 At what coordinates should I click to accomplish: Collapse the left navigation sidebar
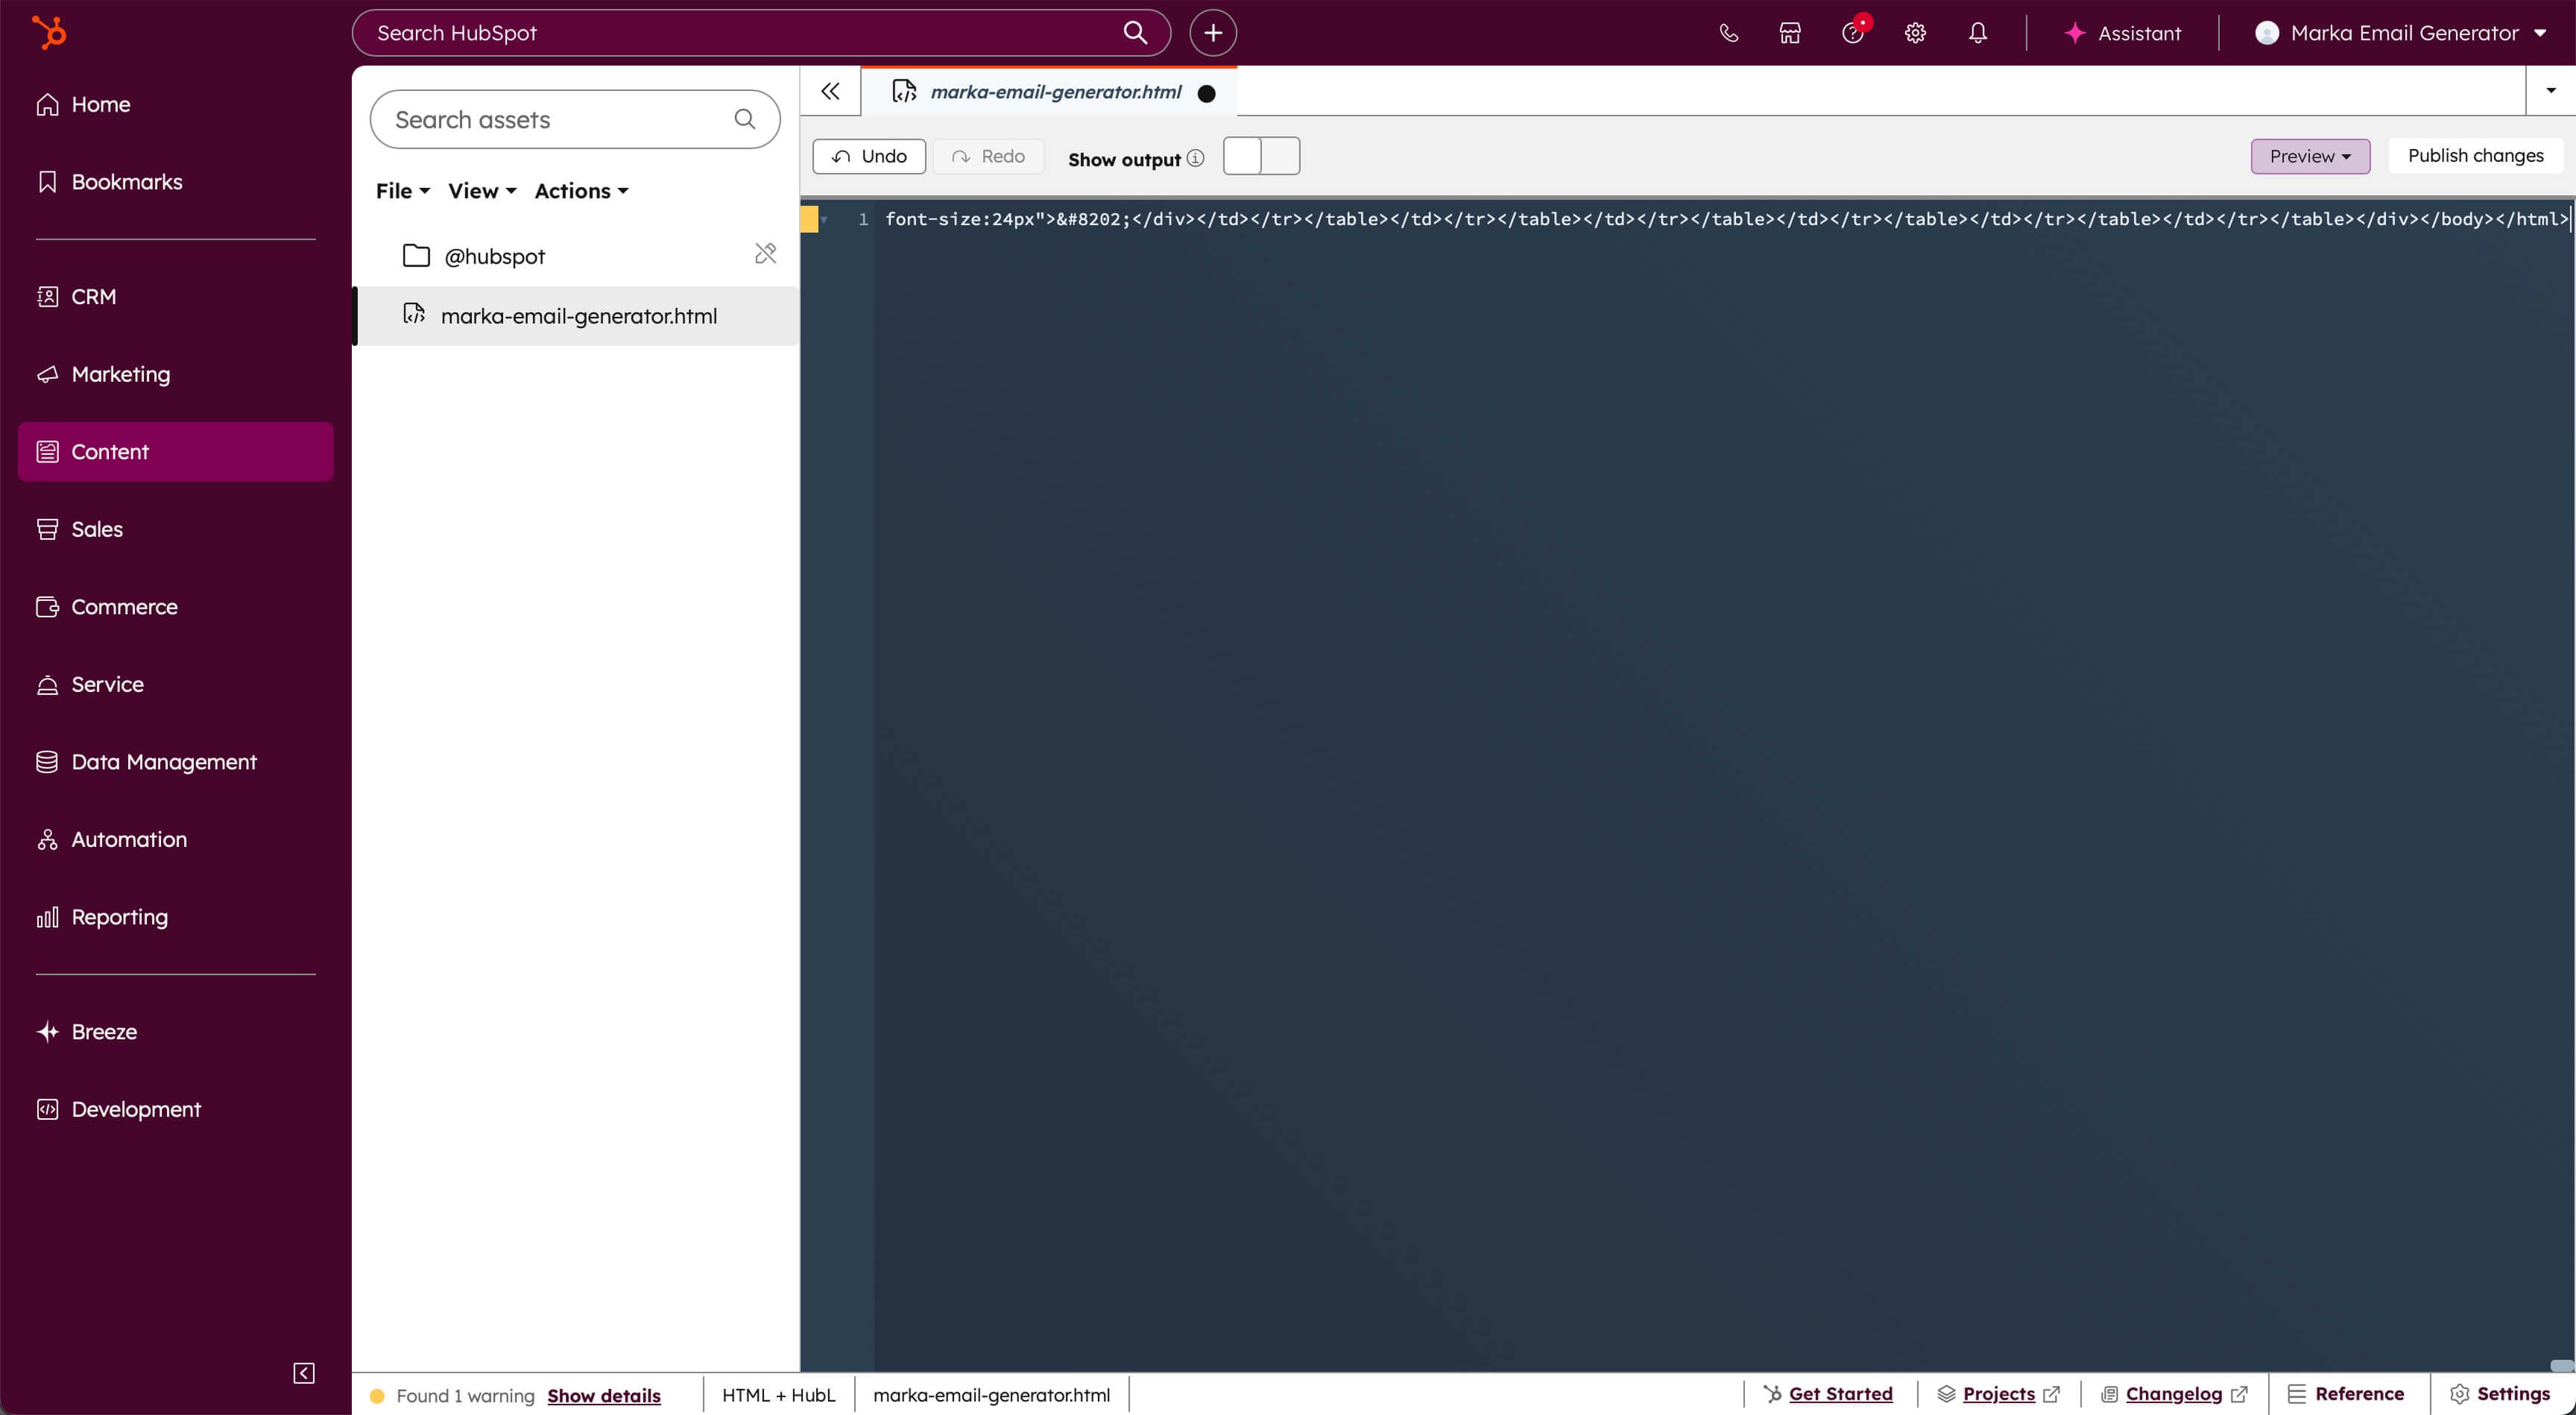[303, 1372]
